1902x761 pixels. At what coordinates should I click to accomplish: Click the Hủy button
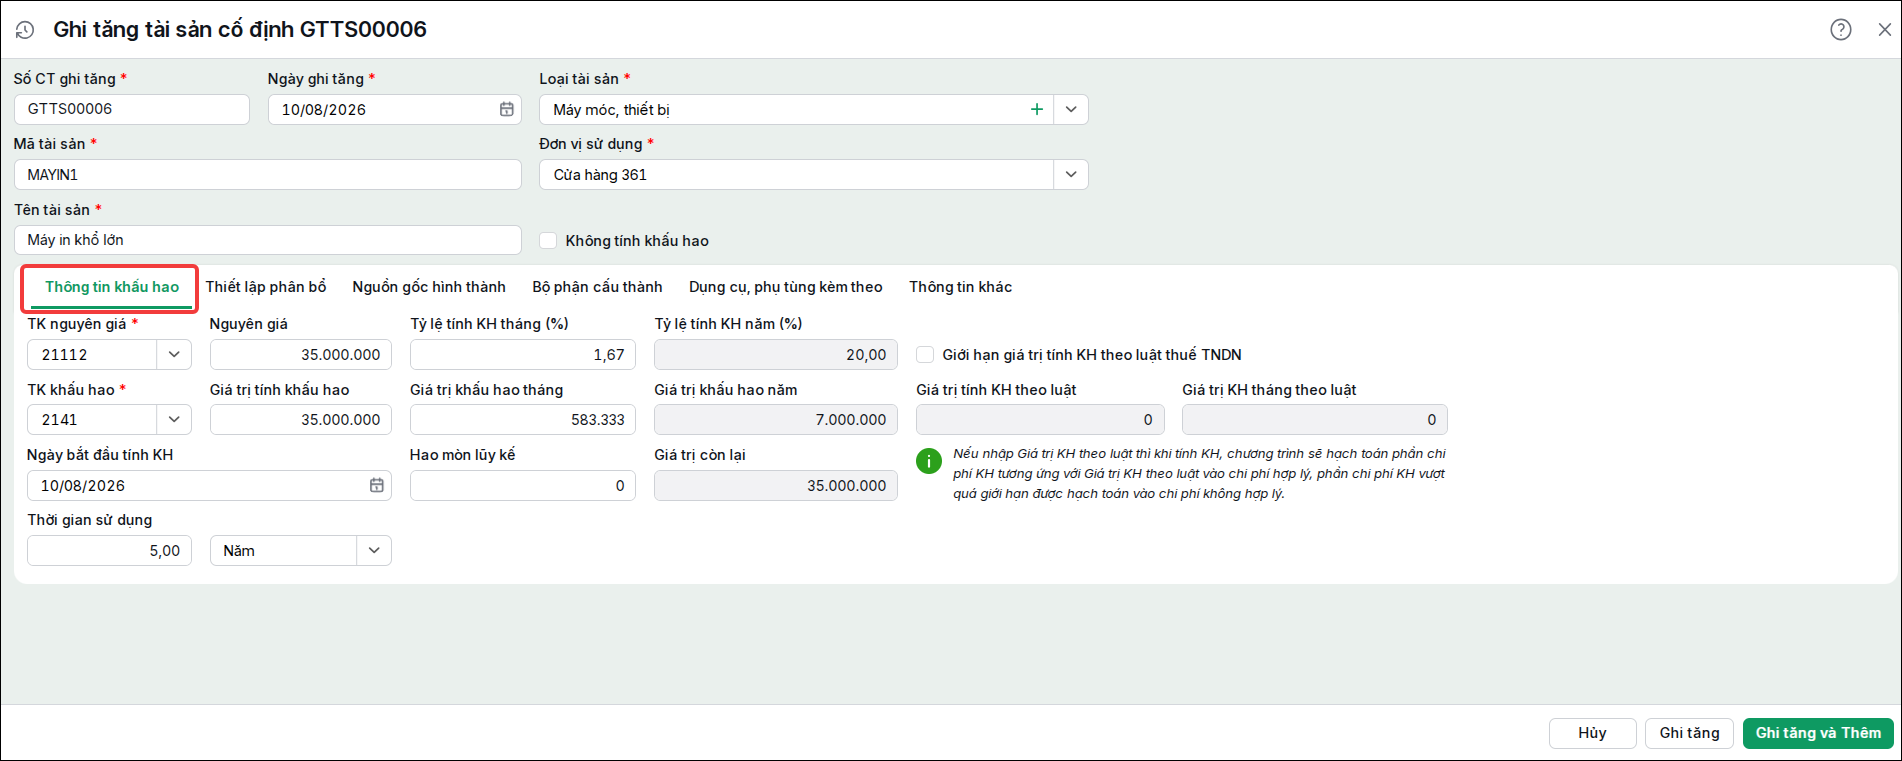(1592, 733)
